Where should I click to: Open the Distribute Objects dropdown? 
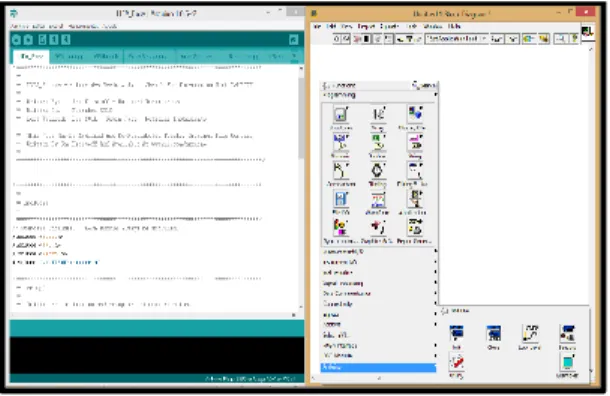point(513,39)
